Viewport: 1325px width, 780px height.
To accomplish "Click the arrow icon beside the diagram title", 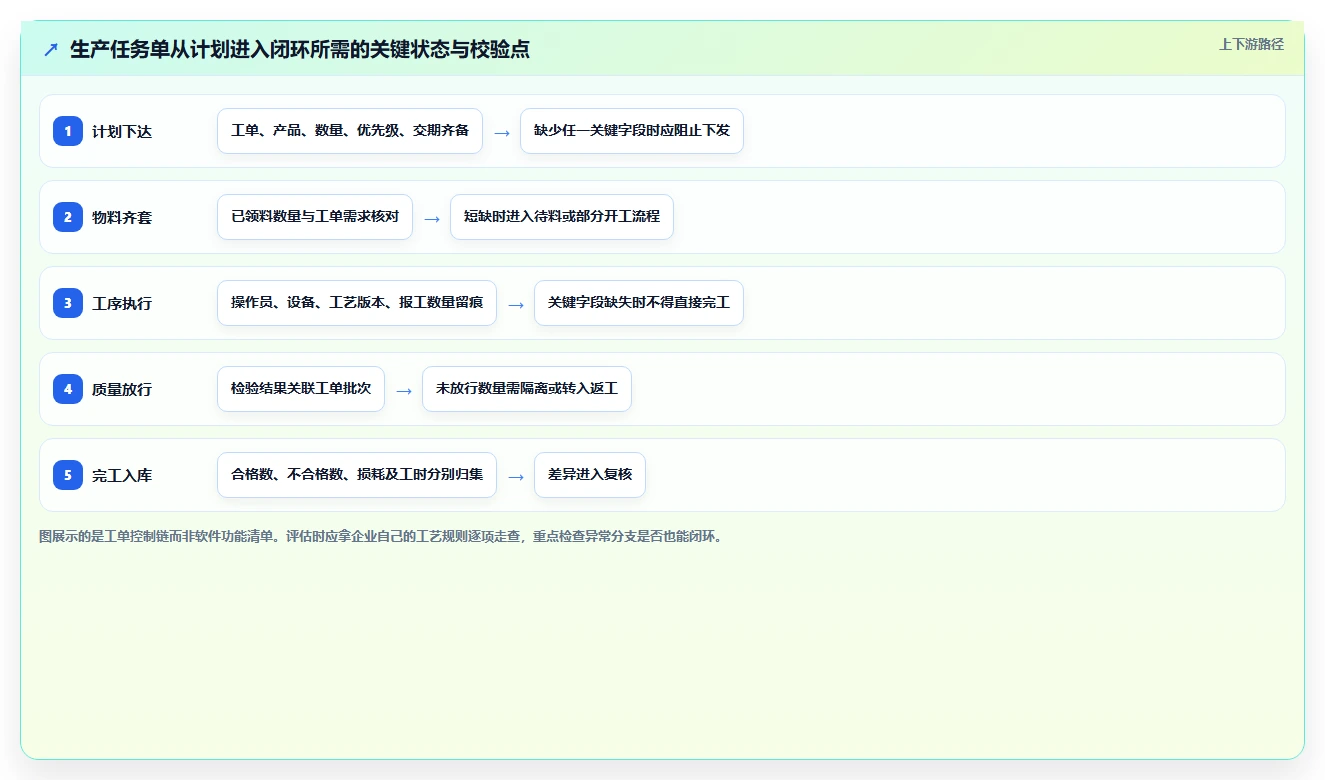I will tap(50, 49).
